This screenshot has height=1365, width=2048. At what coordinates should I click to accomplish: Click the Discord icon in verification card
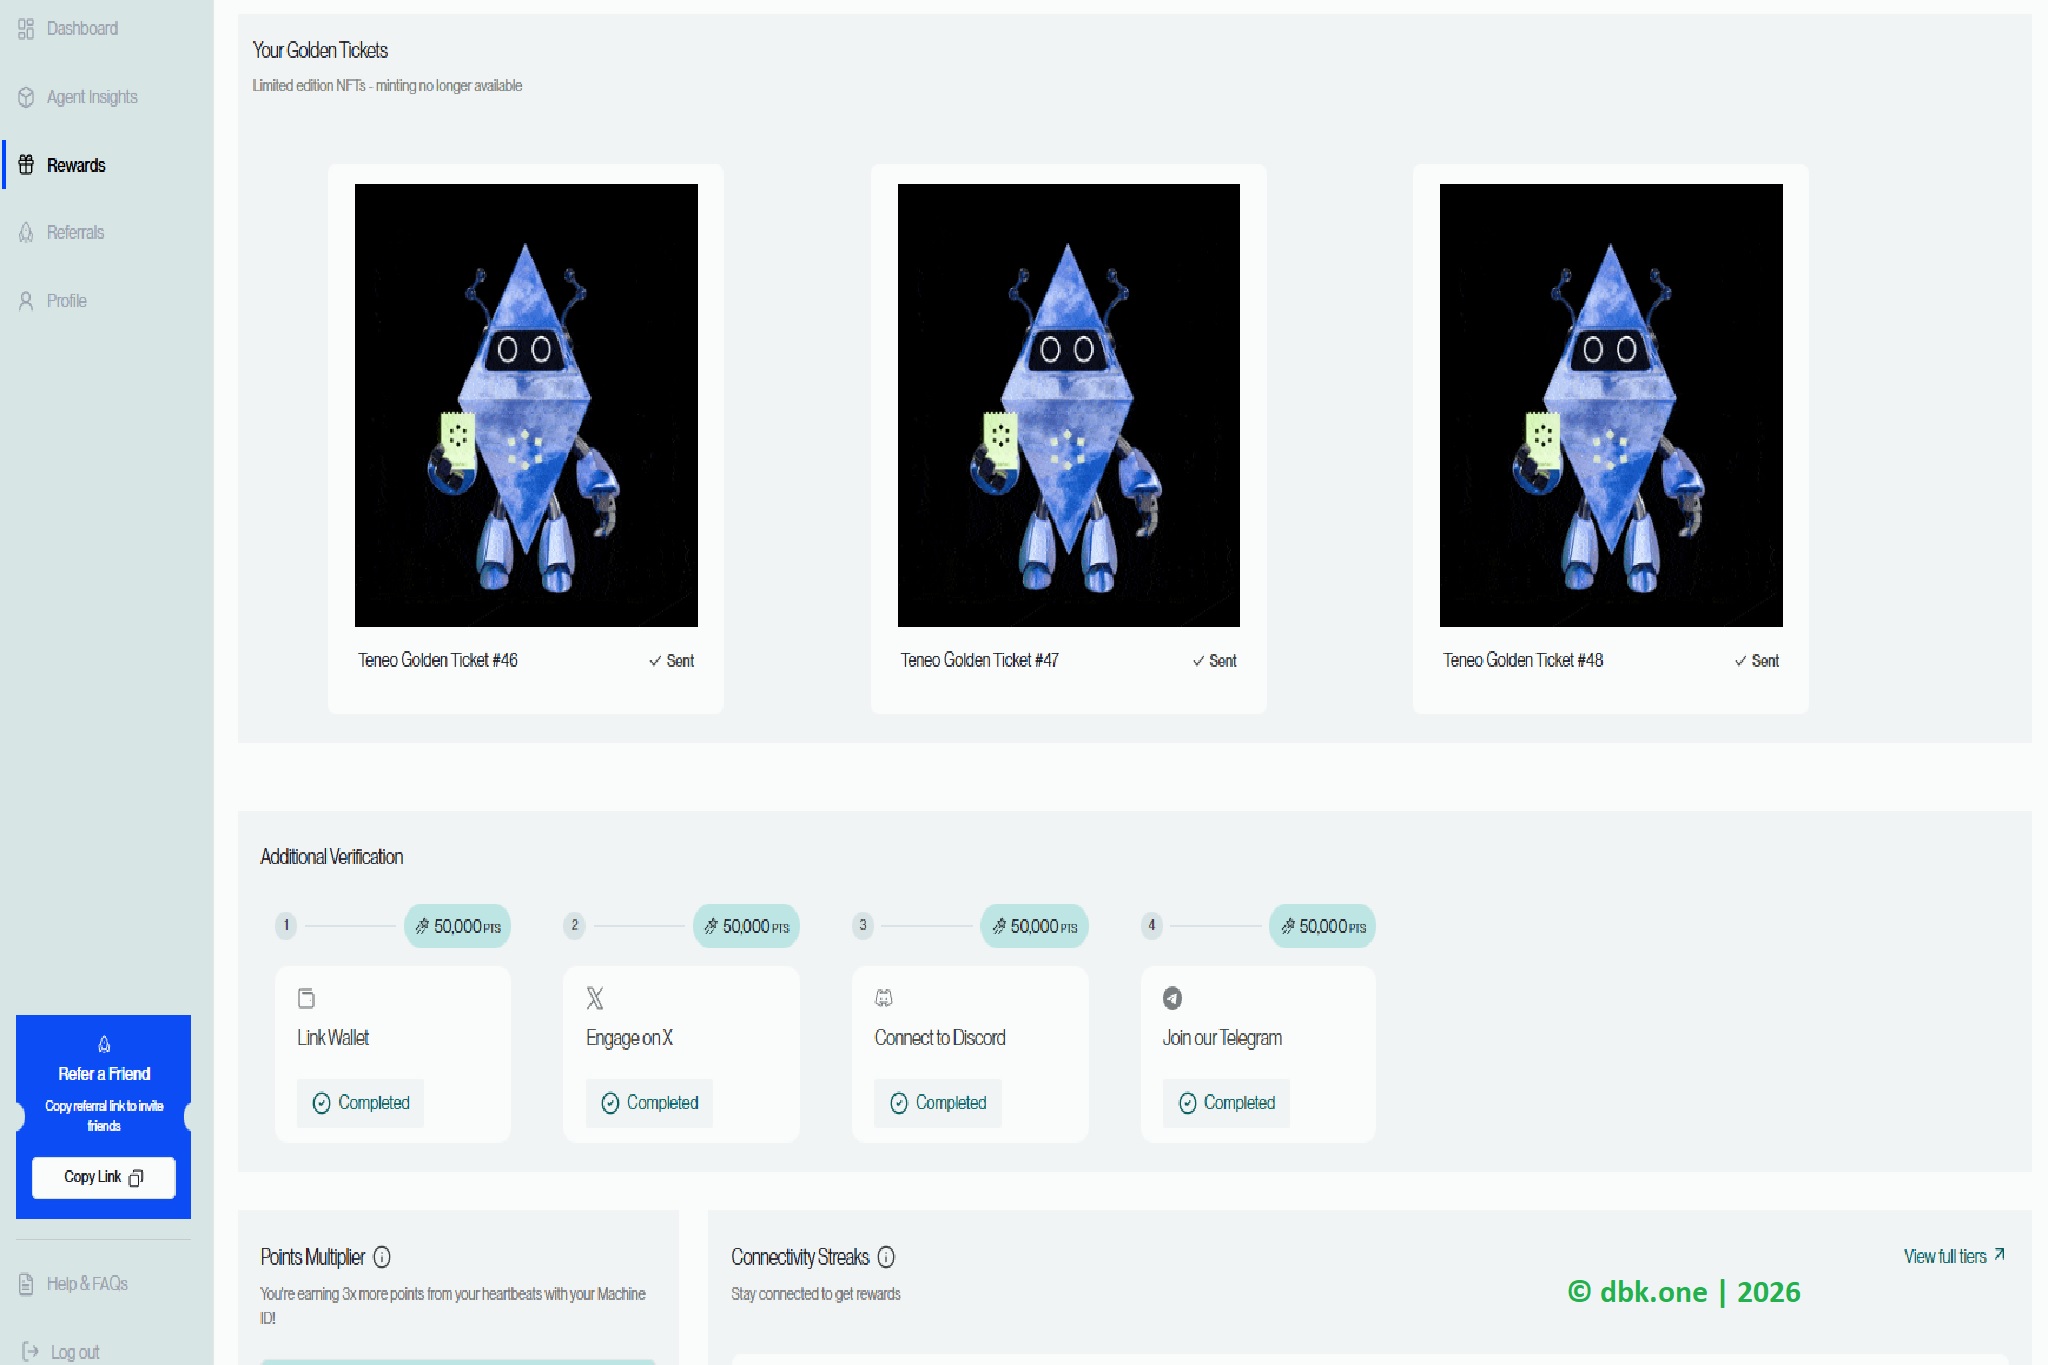884,998
